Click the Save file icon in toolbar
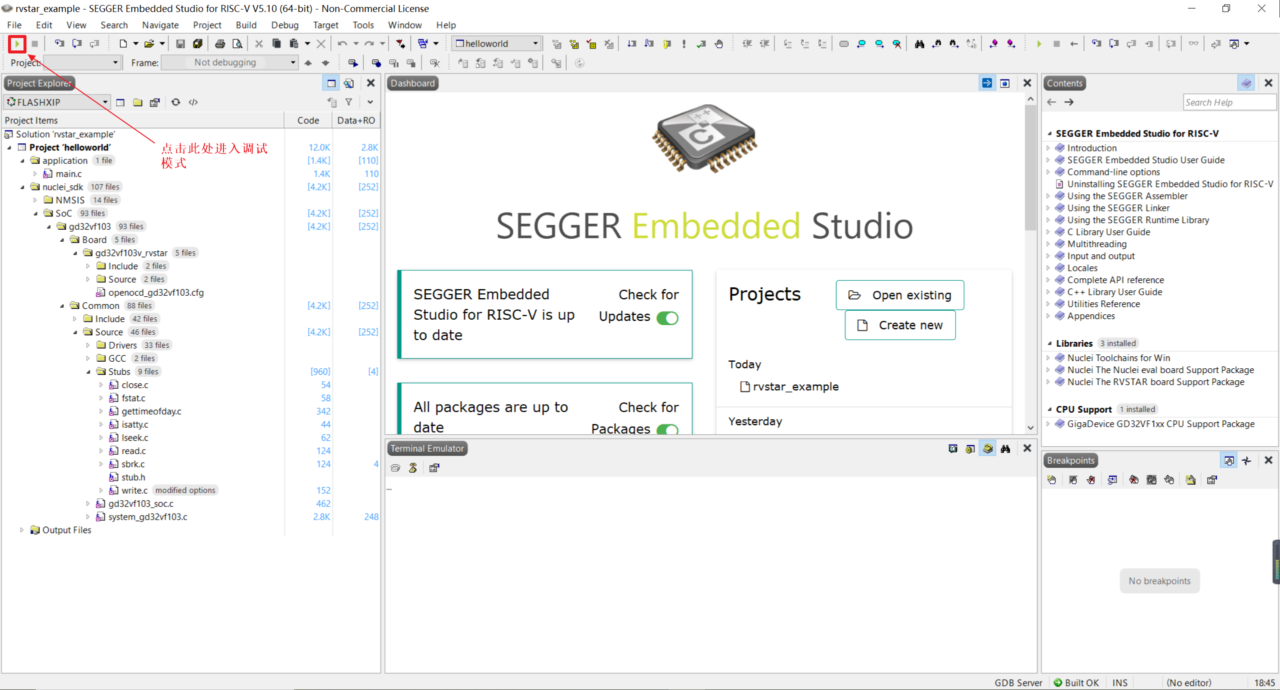This screenshot has width=1280, height=690. tap(180, 44)
